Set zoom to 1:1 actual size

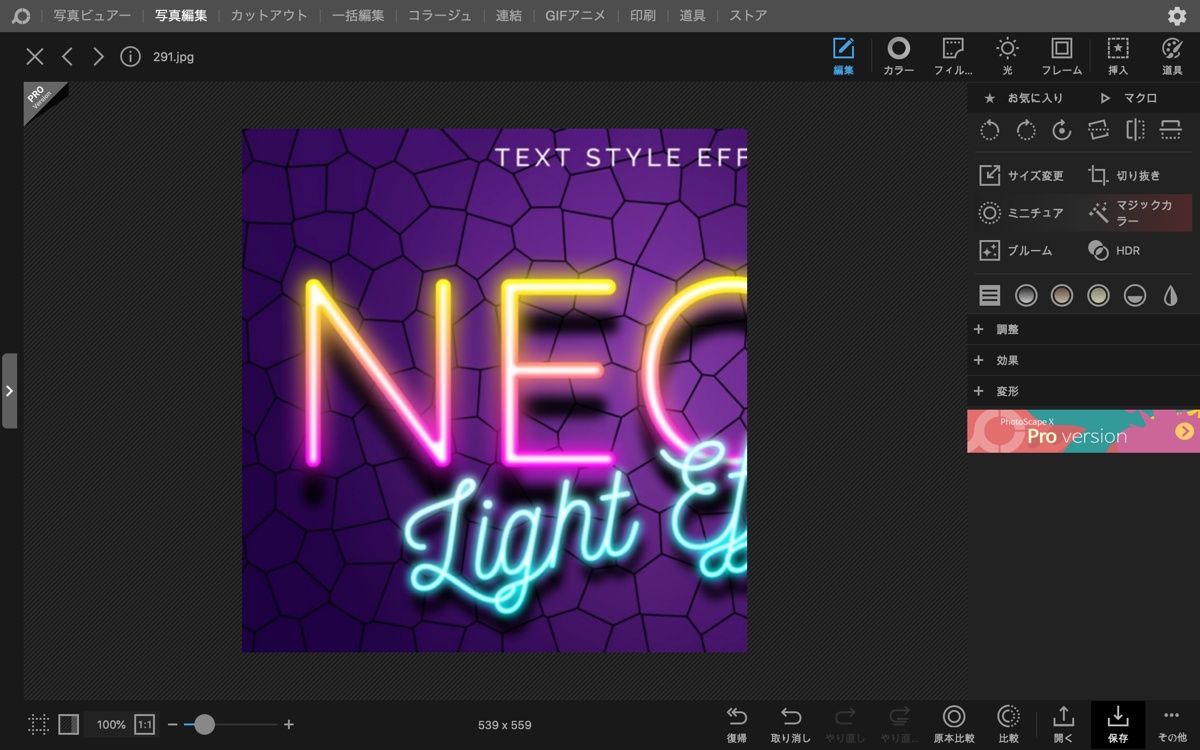pos(145,725)
